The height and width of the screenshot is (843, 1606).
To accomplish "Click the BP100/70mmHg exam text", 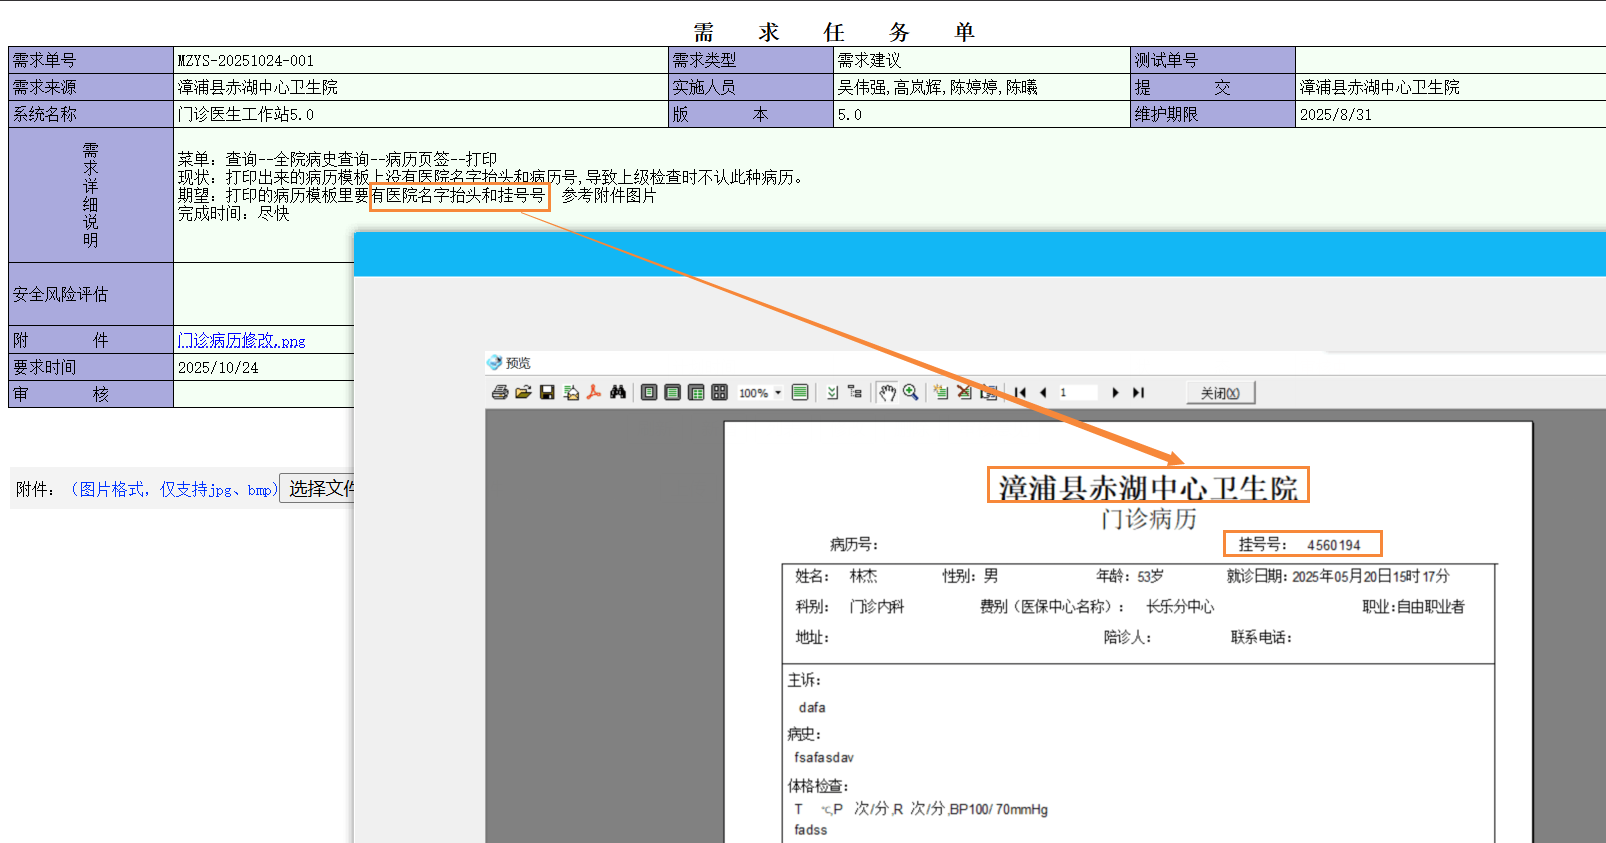I will (x=999, y=809).
